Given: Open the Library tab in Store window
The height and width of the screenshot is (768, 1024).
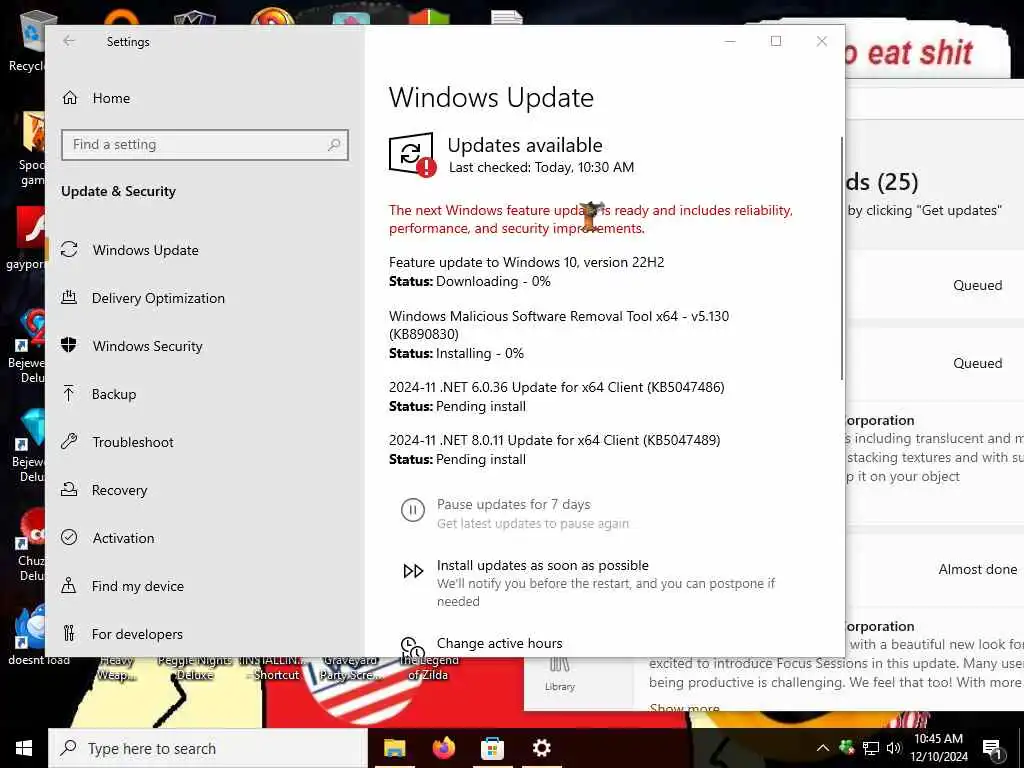Looking at the screenshot, I should 560,675.
